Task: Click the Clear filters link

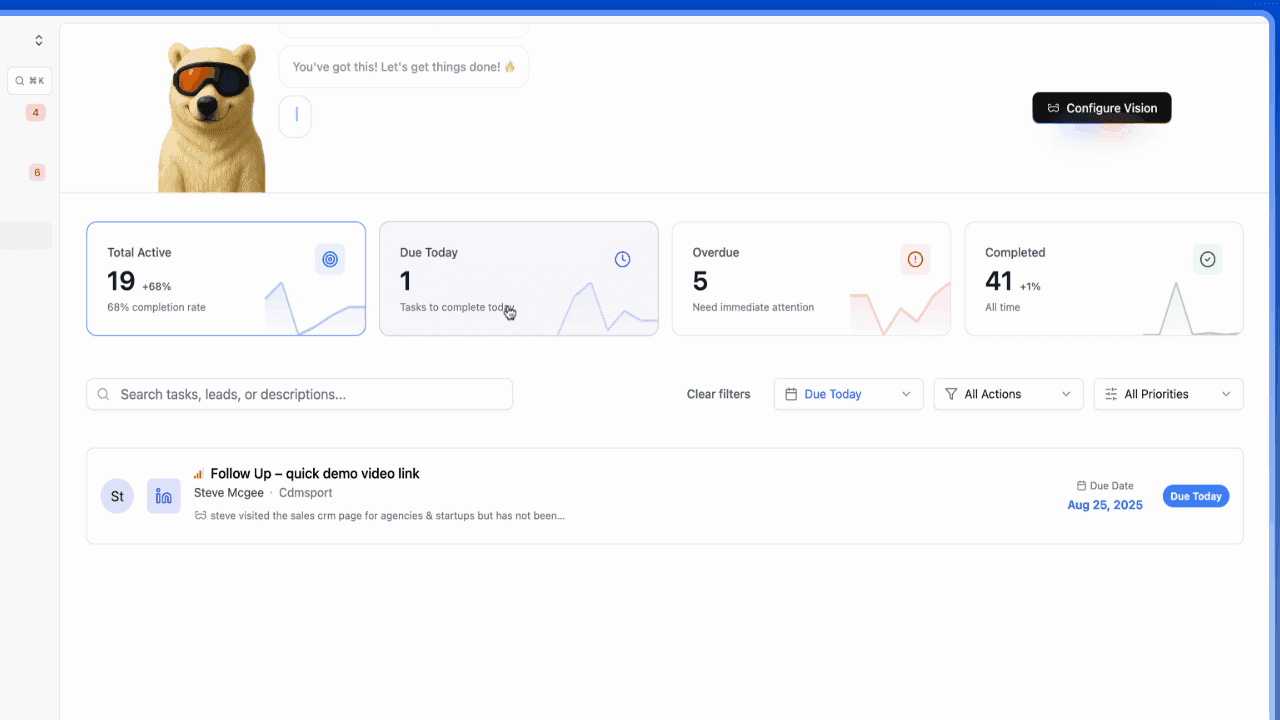Action: 718,394
